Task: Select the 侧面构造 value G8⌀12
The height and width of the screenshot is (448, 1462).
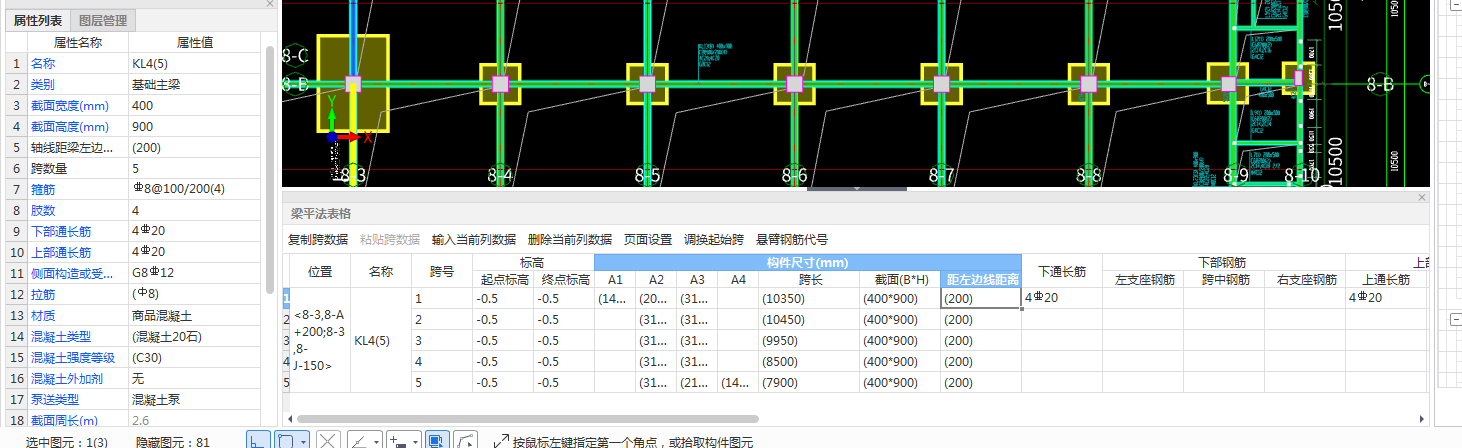Action: point(194,273)
